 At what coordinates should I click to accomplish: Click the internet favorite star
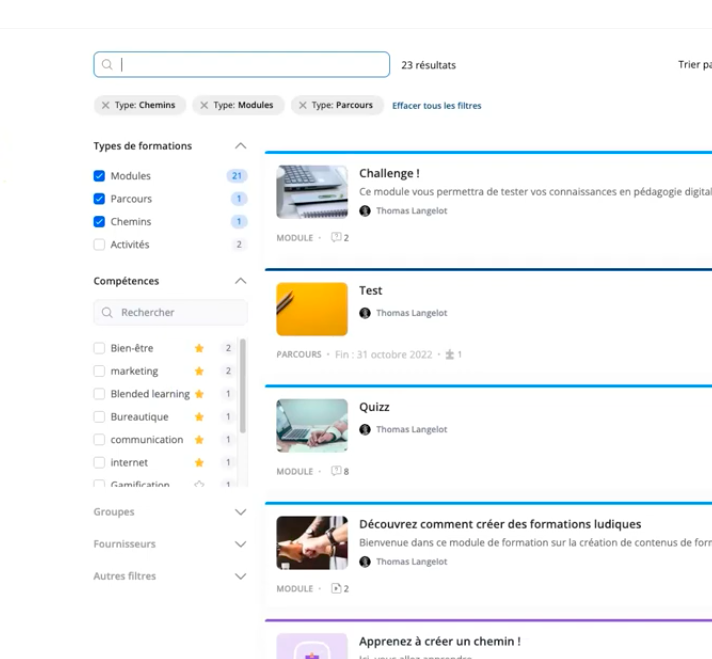[x=199, y=462]
